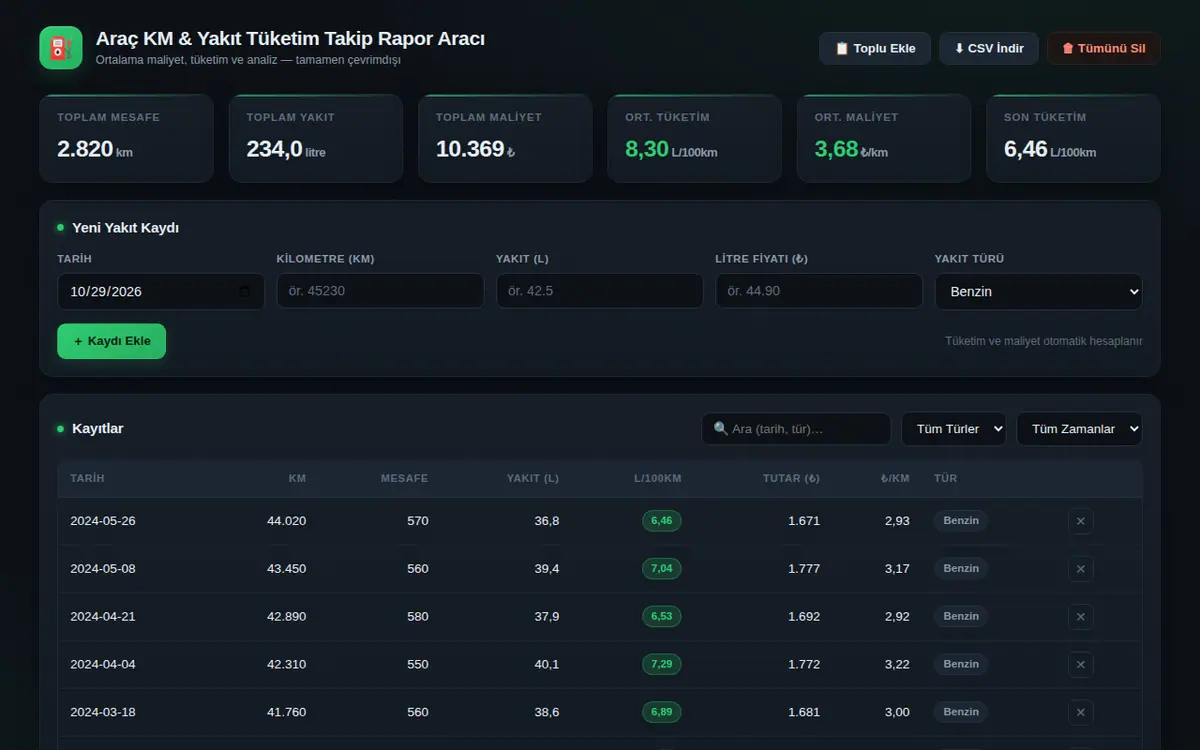The height and width of the screenshot is (750, 1200).
Task: Click the Yakıt (L) input field
Action: (600, 291)
